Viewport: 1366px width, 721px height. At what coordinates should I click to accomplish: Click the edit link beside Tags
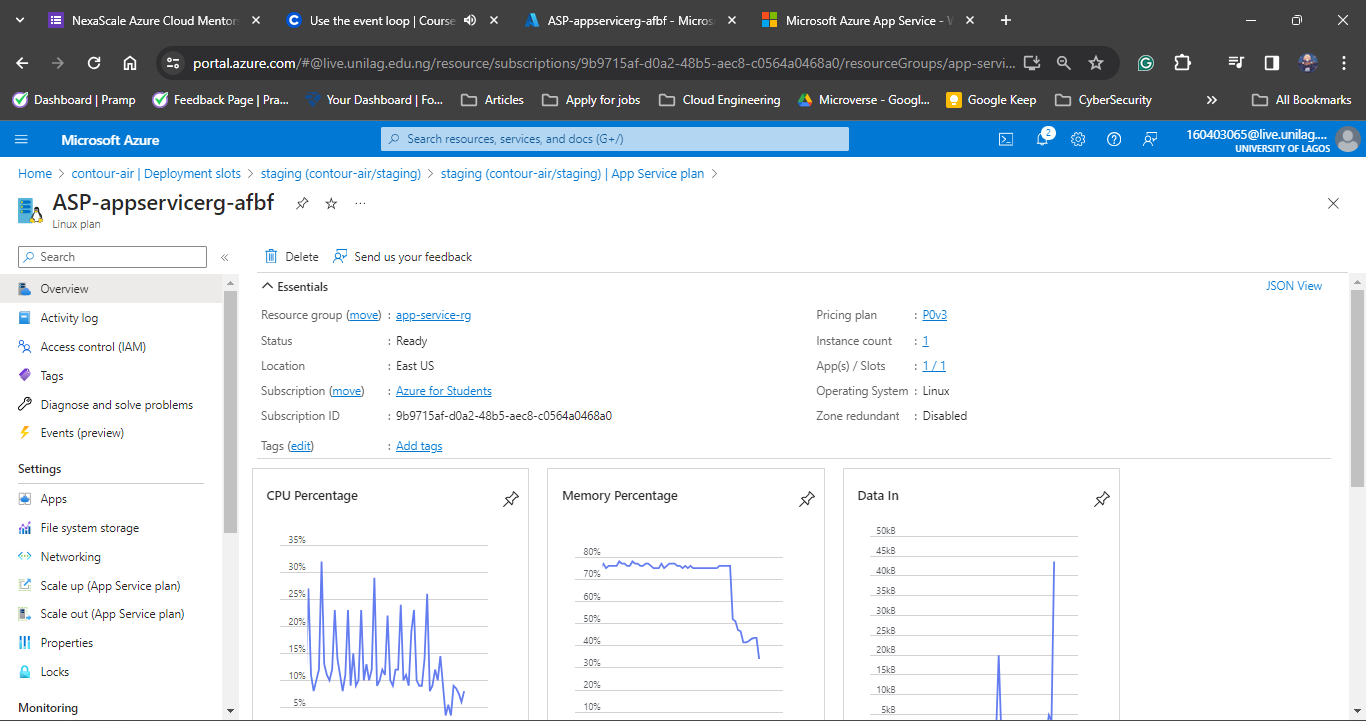(301, 446)
